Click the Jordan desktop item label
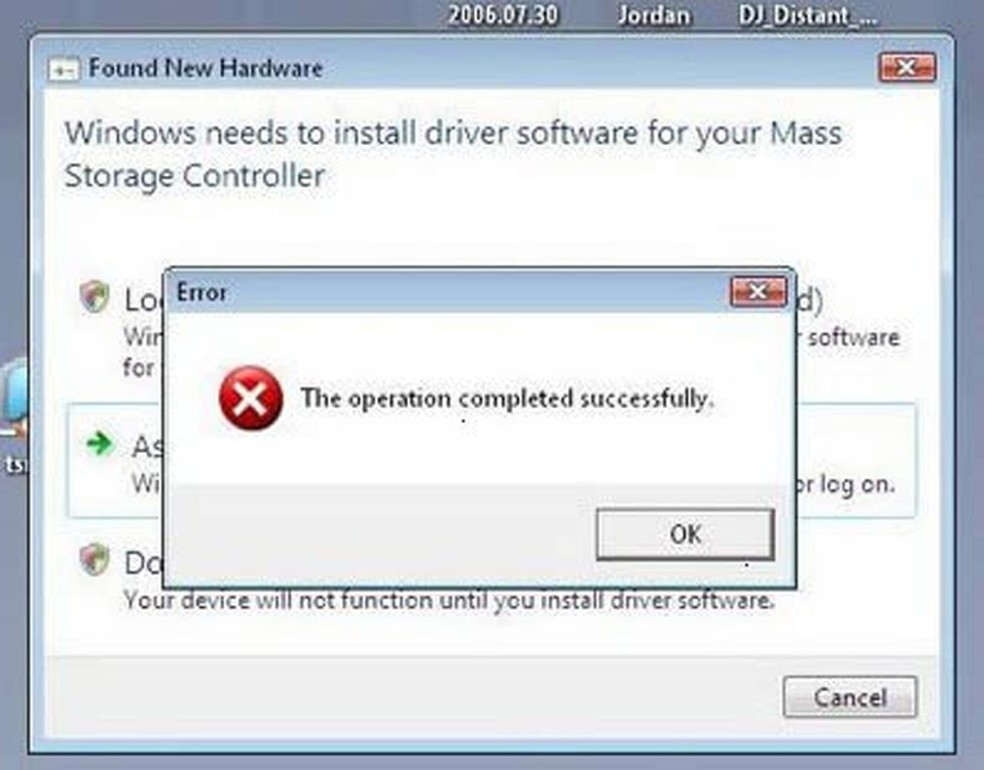Viewport: 984px width, 770px height. [x=654, y=15]
